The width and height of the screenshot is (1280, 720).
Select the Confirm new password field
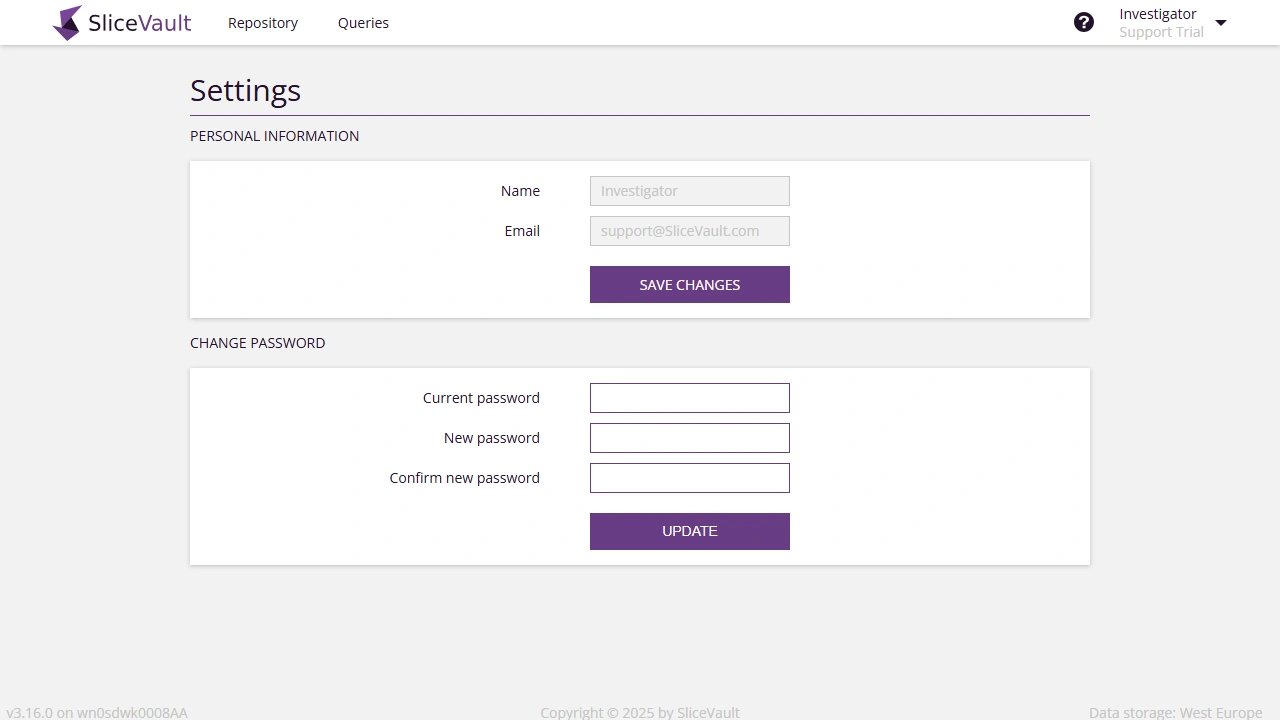690,477
